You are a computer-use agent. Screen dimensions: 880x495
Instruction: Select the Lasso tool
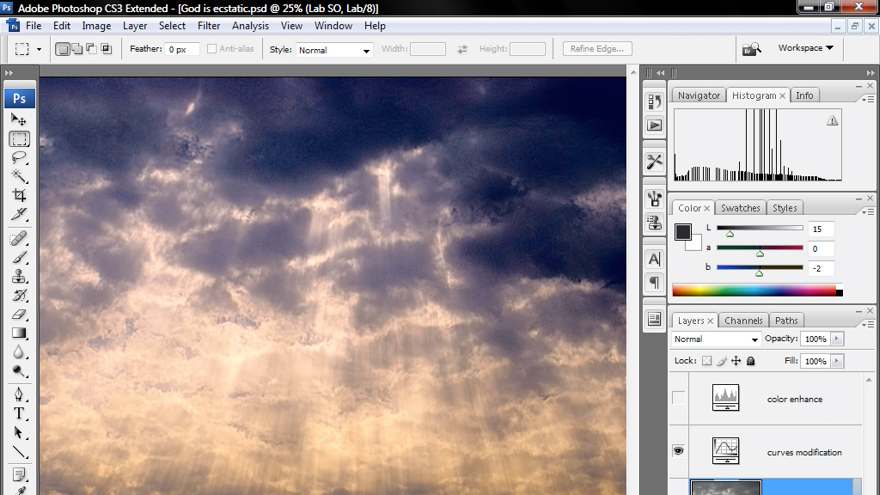point(19,158)
